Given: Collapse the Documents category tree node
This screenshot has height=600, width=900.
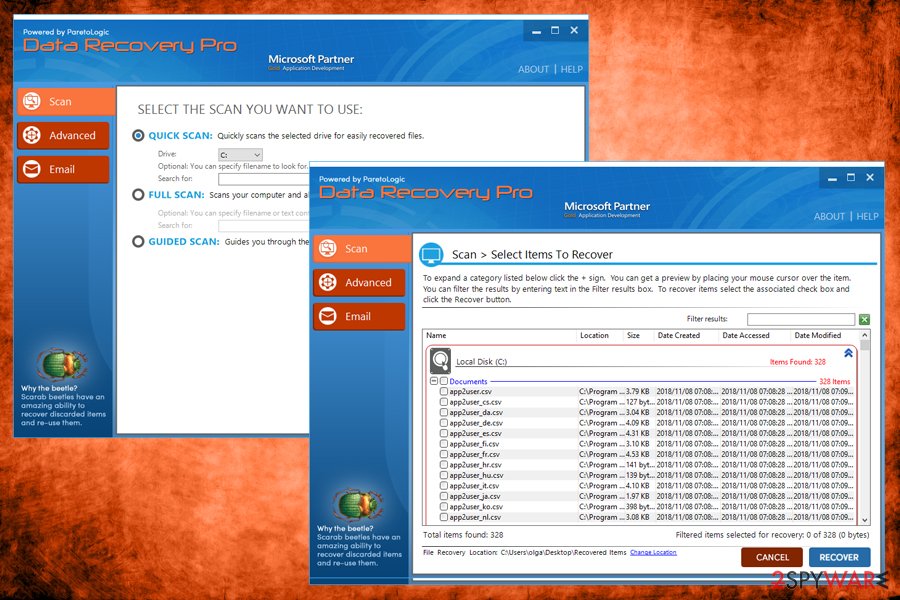Looking at the screenshot, I should (434, 381).
